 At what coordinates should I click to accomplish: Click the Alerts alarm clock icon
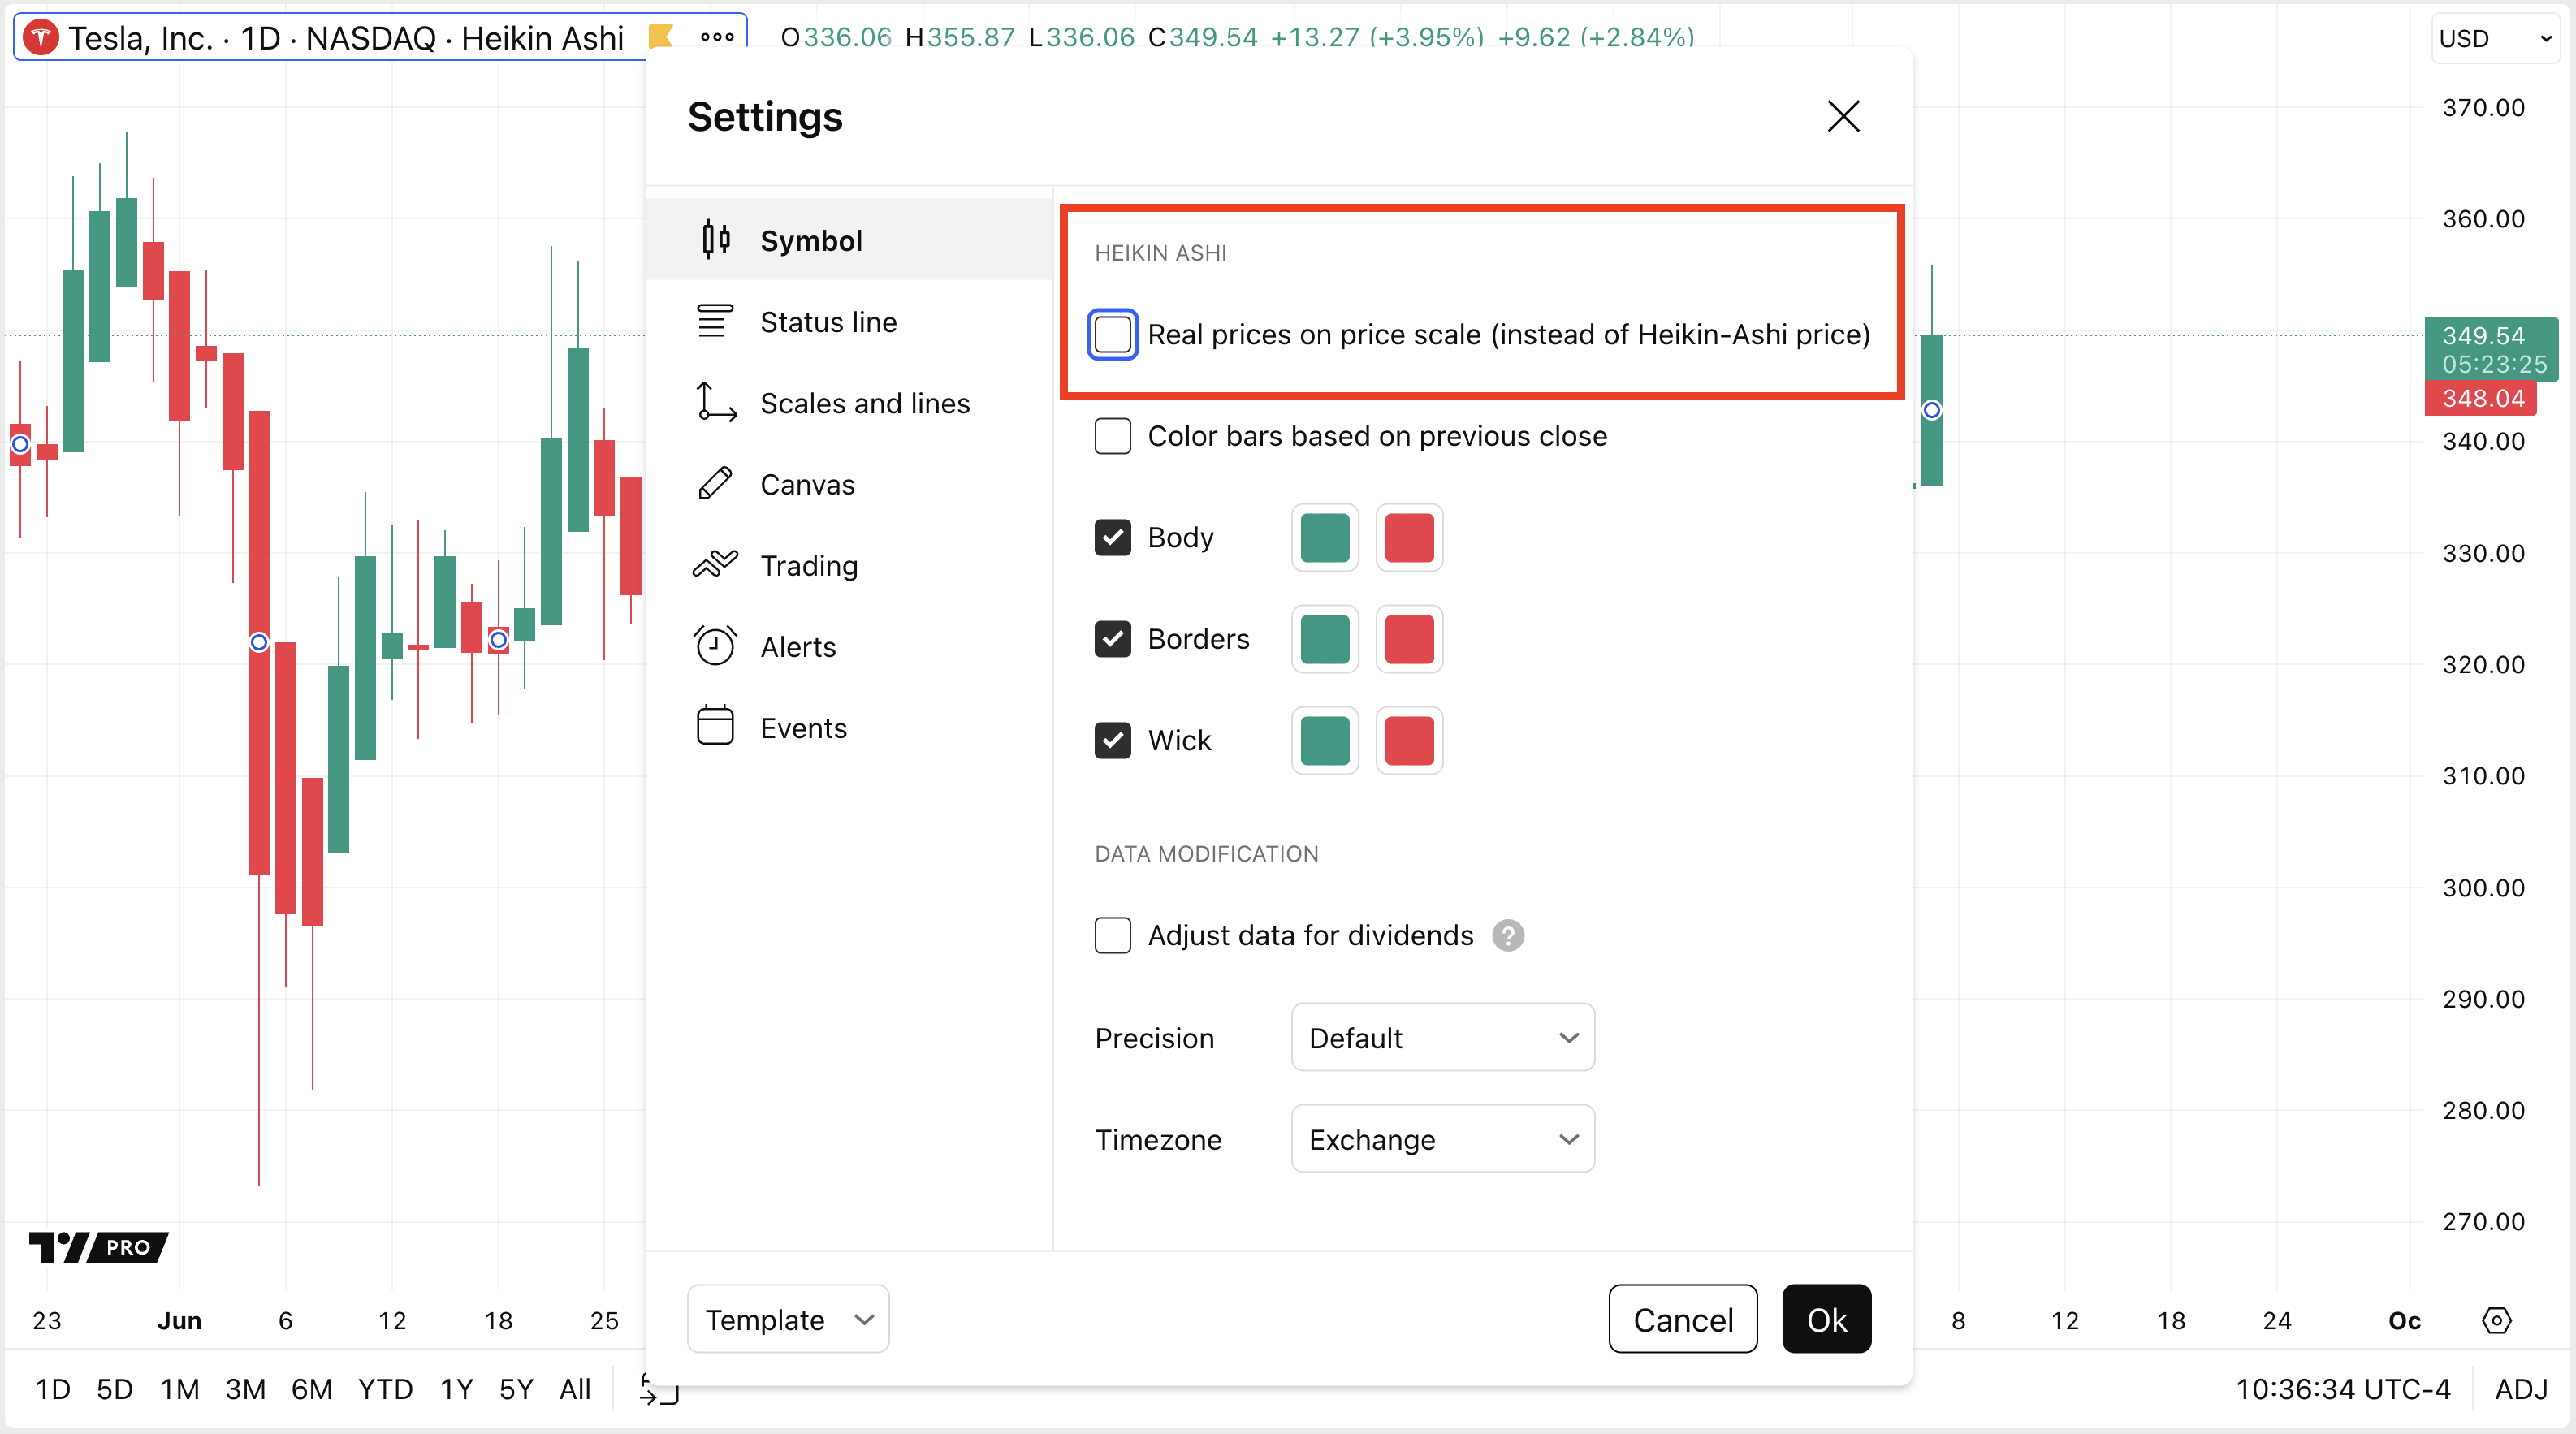(x=715, y=646)
